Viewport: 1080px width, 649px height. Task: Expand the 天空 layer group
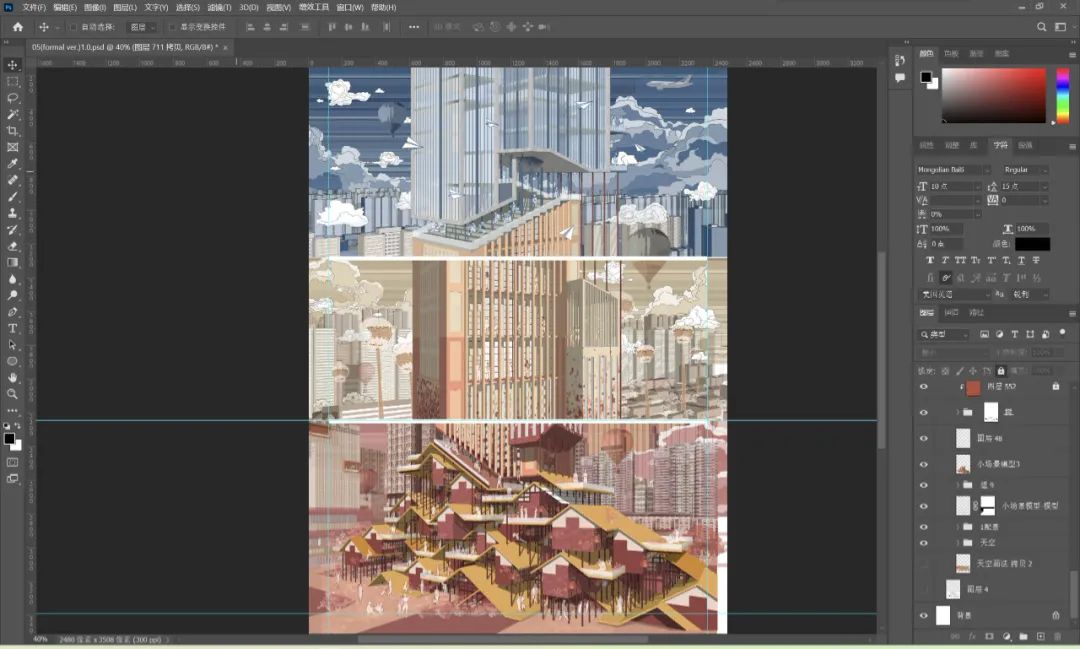coord(957,543)
